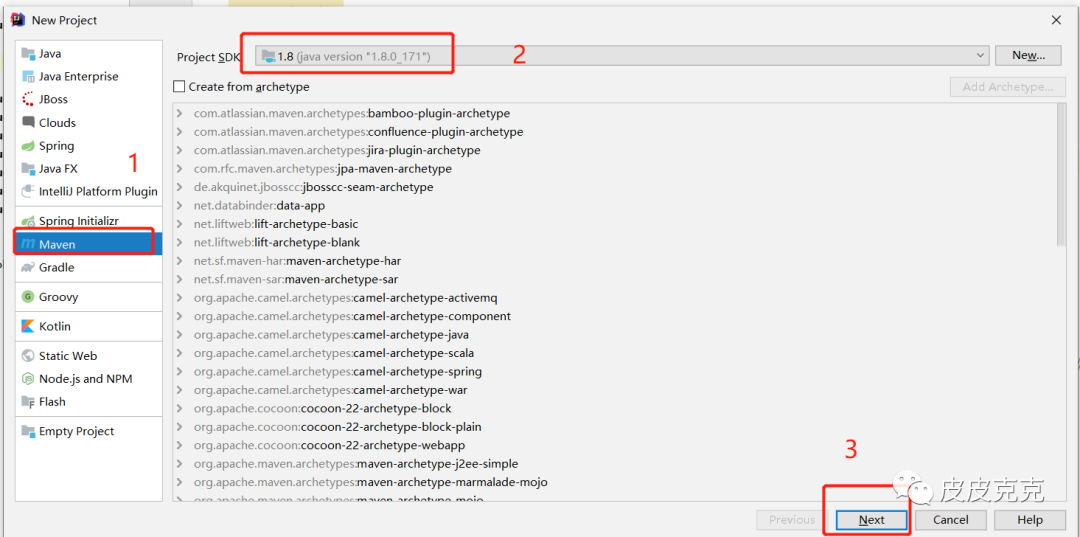This screenshot has height=537, width=1080.
Task: Expand bamboo-plugin-archetype node
Action: pos(180,113)
